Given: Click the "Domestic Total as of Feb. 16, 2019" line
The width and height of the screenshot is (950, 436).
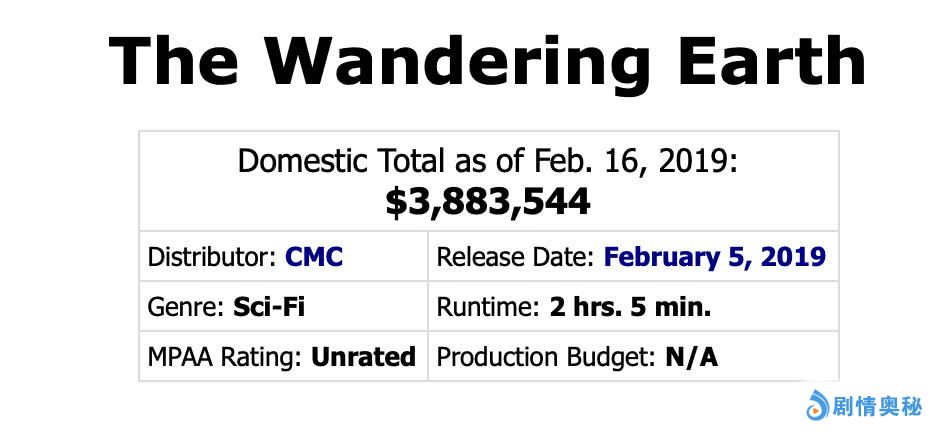Looking at the screenshot, I should tap(488, 161).
